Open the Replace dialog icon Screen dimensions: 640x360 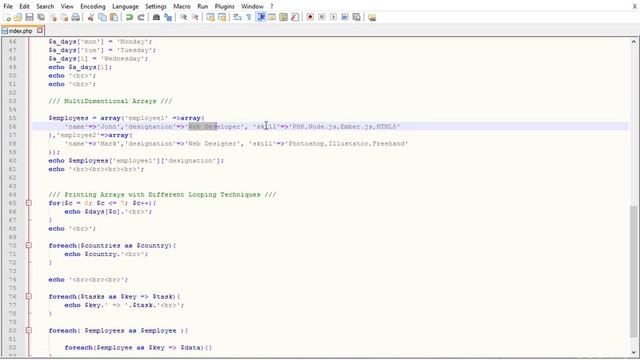168,17
